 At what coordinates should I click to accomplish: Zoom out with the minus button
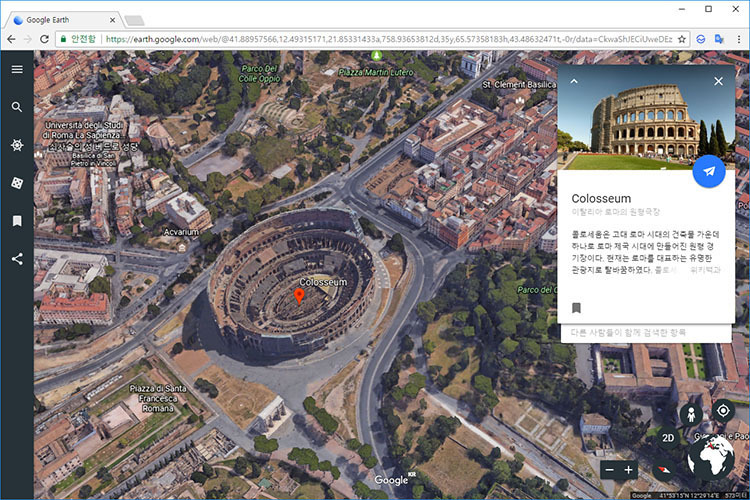coord(609,470)
